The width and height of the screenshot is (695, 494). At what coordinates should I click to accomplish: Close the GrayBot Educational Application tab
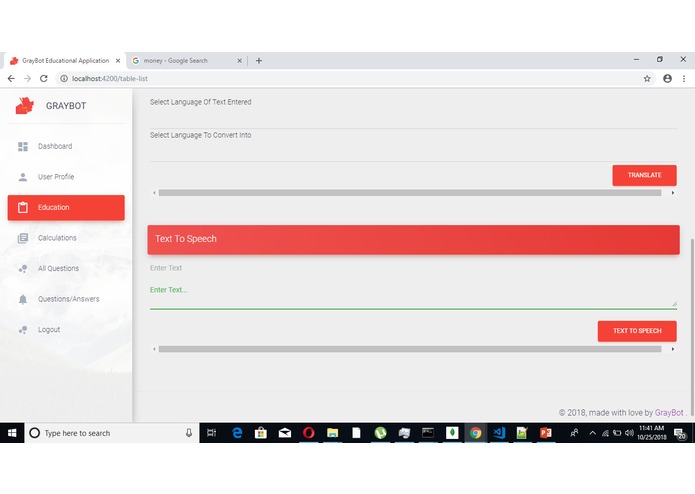[118, 61]
